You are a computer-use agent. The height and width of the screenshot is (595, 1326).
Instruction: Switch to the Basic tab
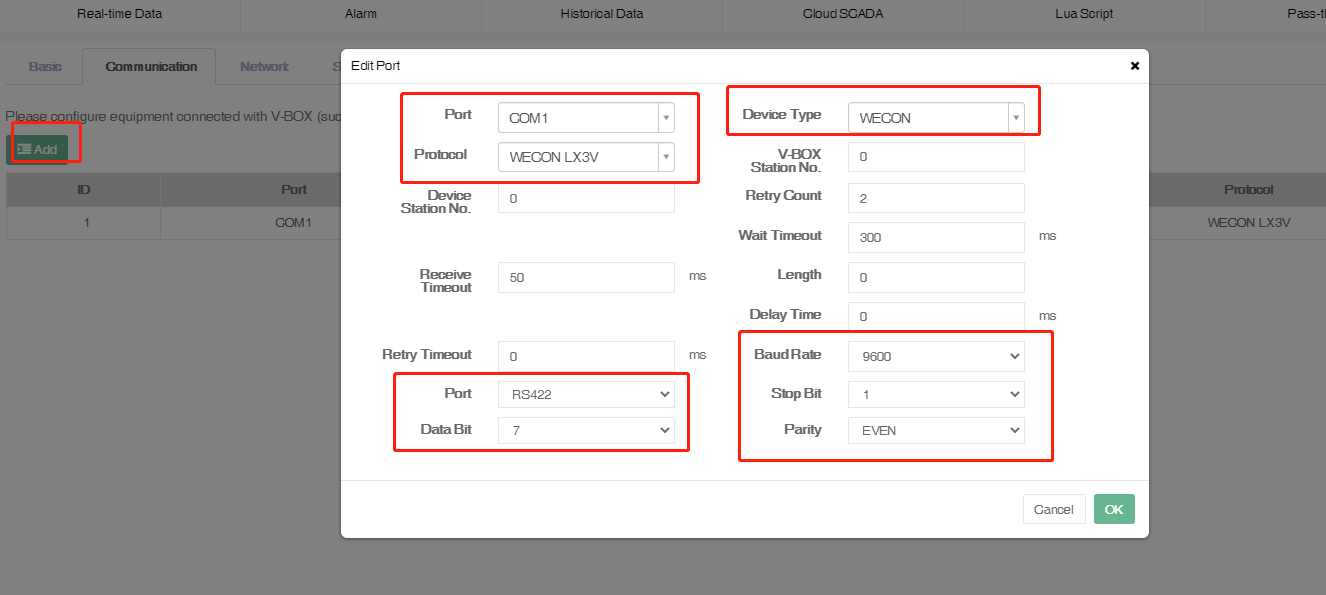pyautogui.click(x=45, y=67)
